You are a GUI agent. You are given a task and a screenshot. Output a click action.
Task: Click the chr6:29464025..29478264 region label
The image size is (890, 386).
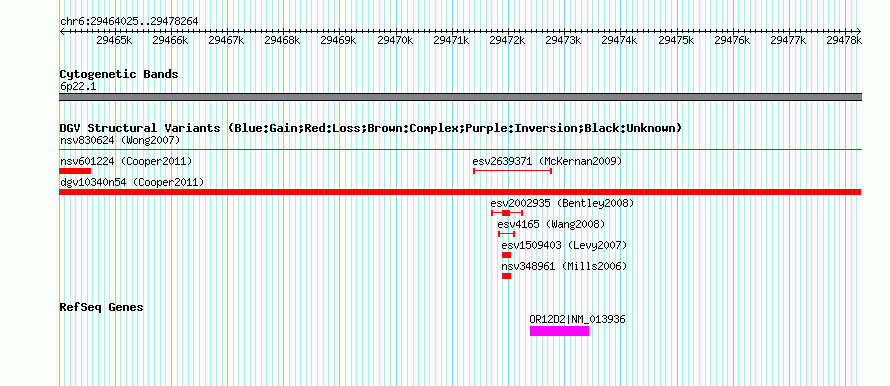pos(129,22)
